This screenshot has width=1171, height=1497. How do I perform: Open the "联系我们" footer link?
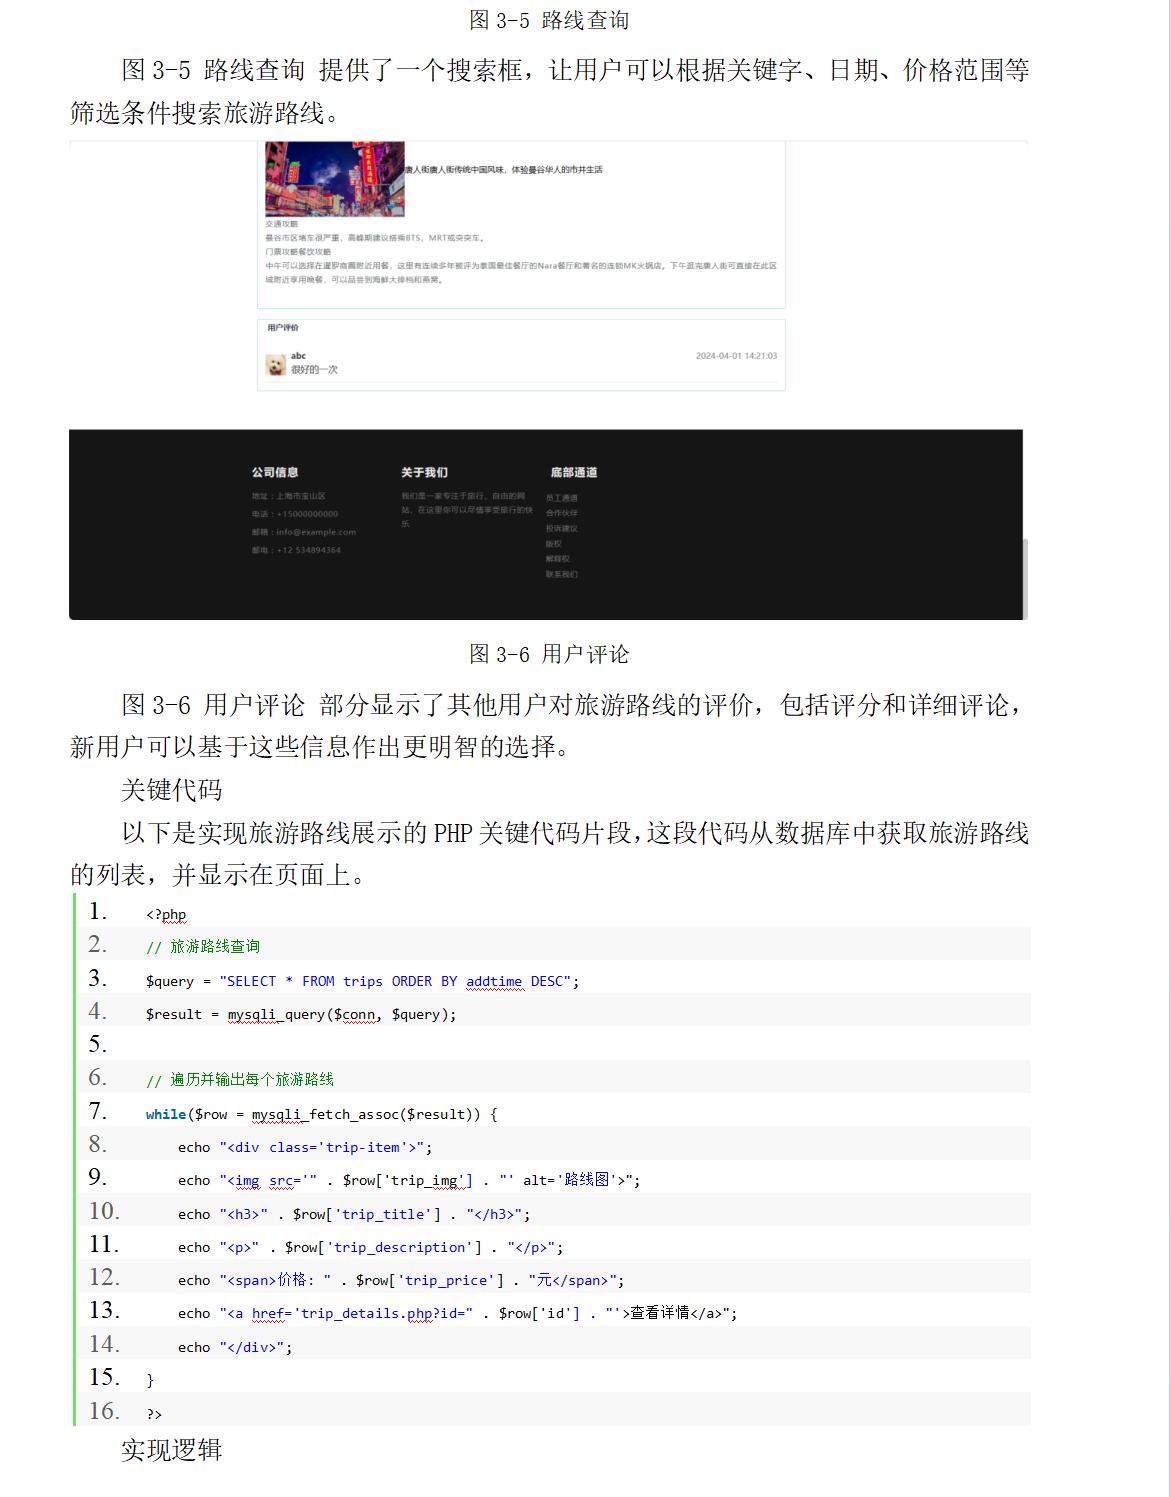[x=562, y=574]
